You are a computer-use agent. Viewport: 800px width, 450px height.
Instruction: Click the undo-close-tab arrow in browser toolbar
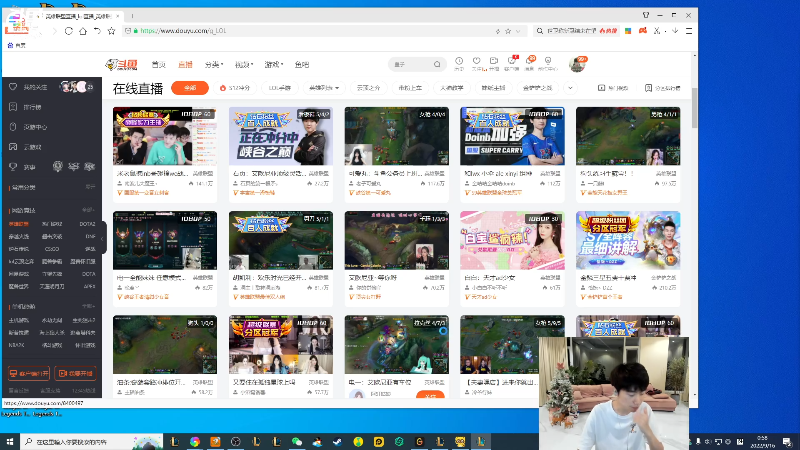tap(97, 31)
